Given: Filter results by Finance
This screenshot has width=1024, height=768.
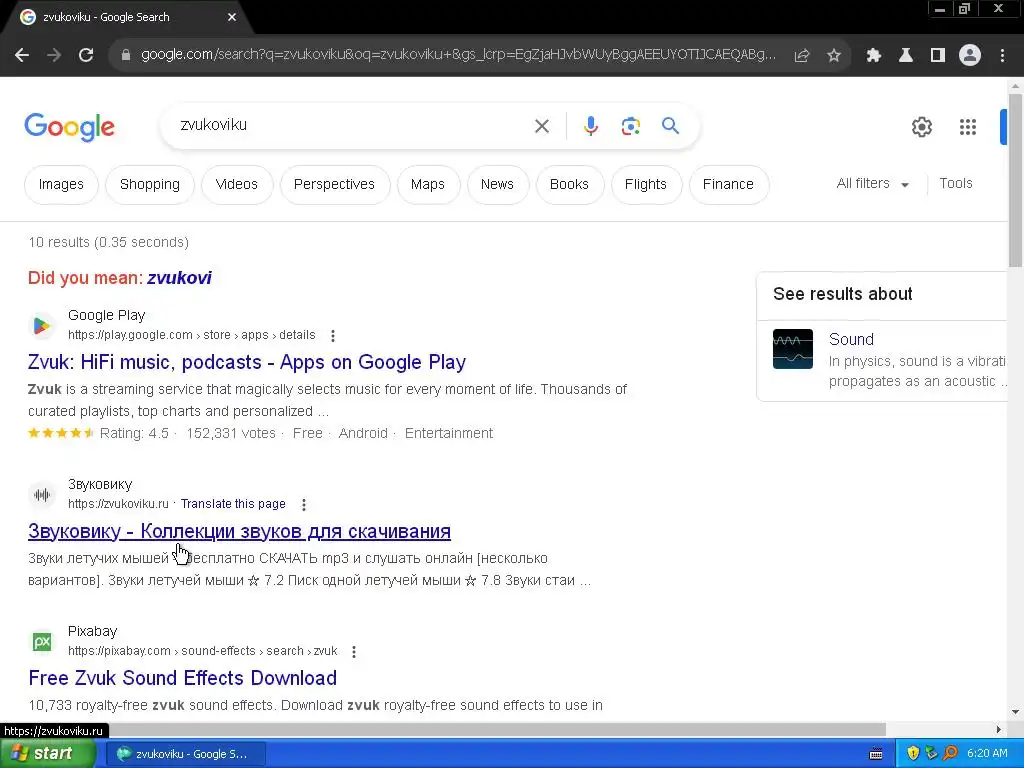Looking at the screenshot, I should coord(728,185).
